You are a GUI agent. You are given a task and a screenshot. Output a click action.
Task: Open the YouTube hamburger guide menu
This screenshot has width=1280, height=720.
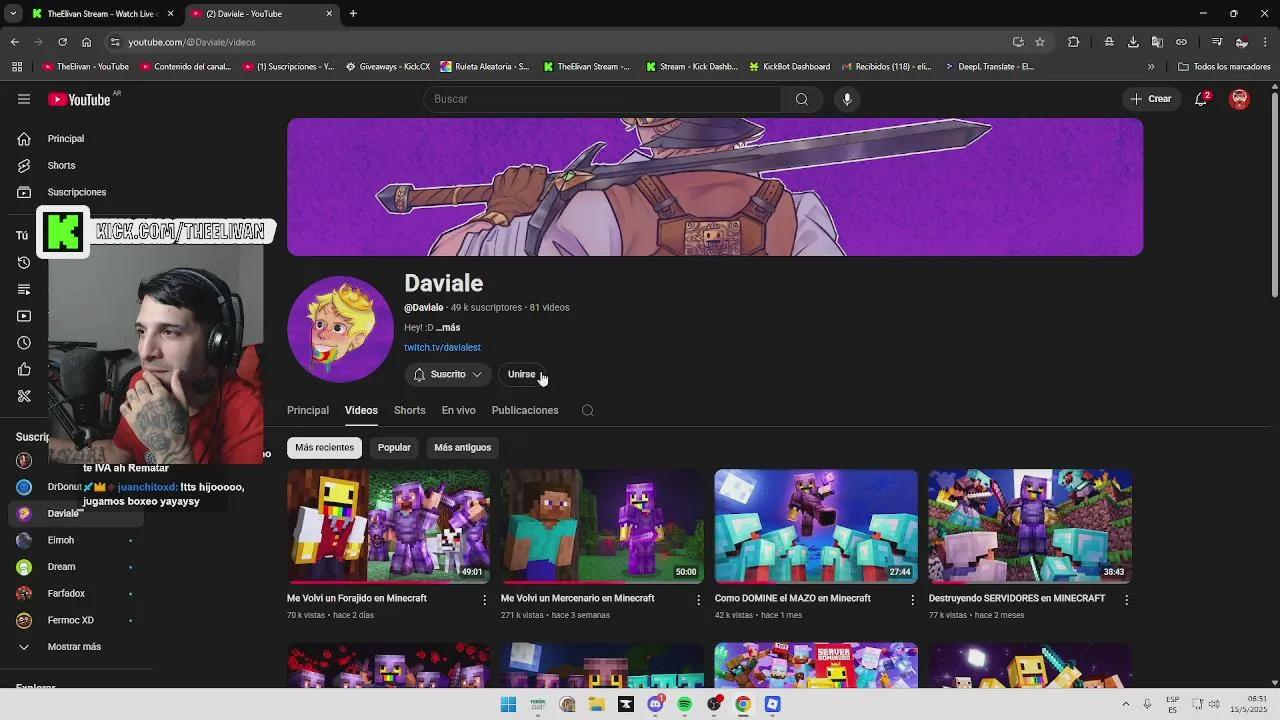point(24,99)
